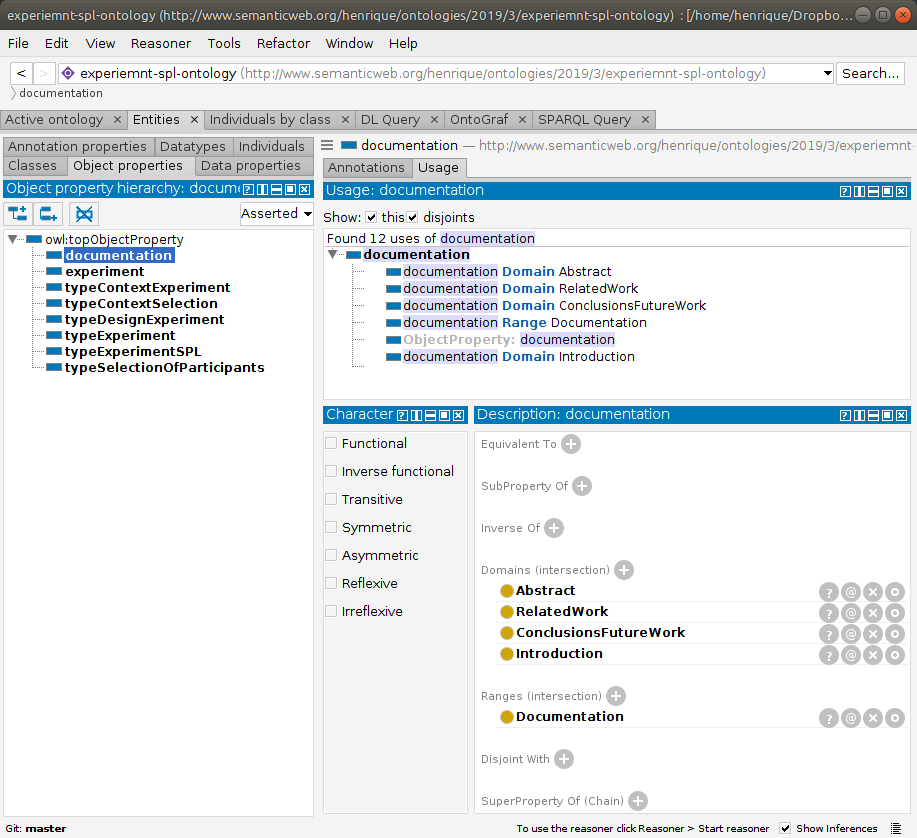Collapse owl:topObjectProperty tree node
Viewport: 917px width, 838px height.
12,239
